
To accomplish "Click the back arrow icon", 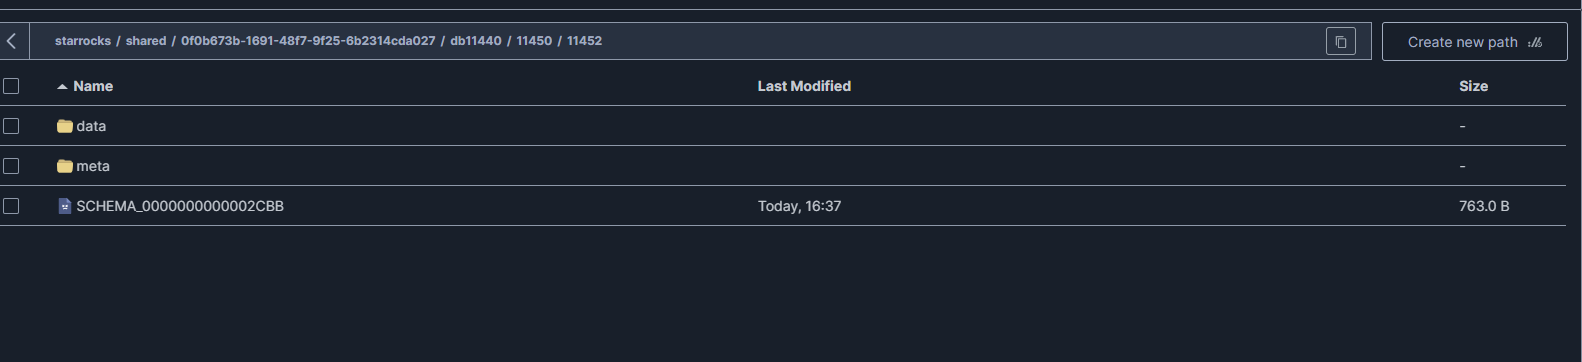I will pos(12,41).
